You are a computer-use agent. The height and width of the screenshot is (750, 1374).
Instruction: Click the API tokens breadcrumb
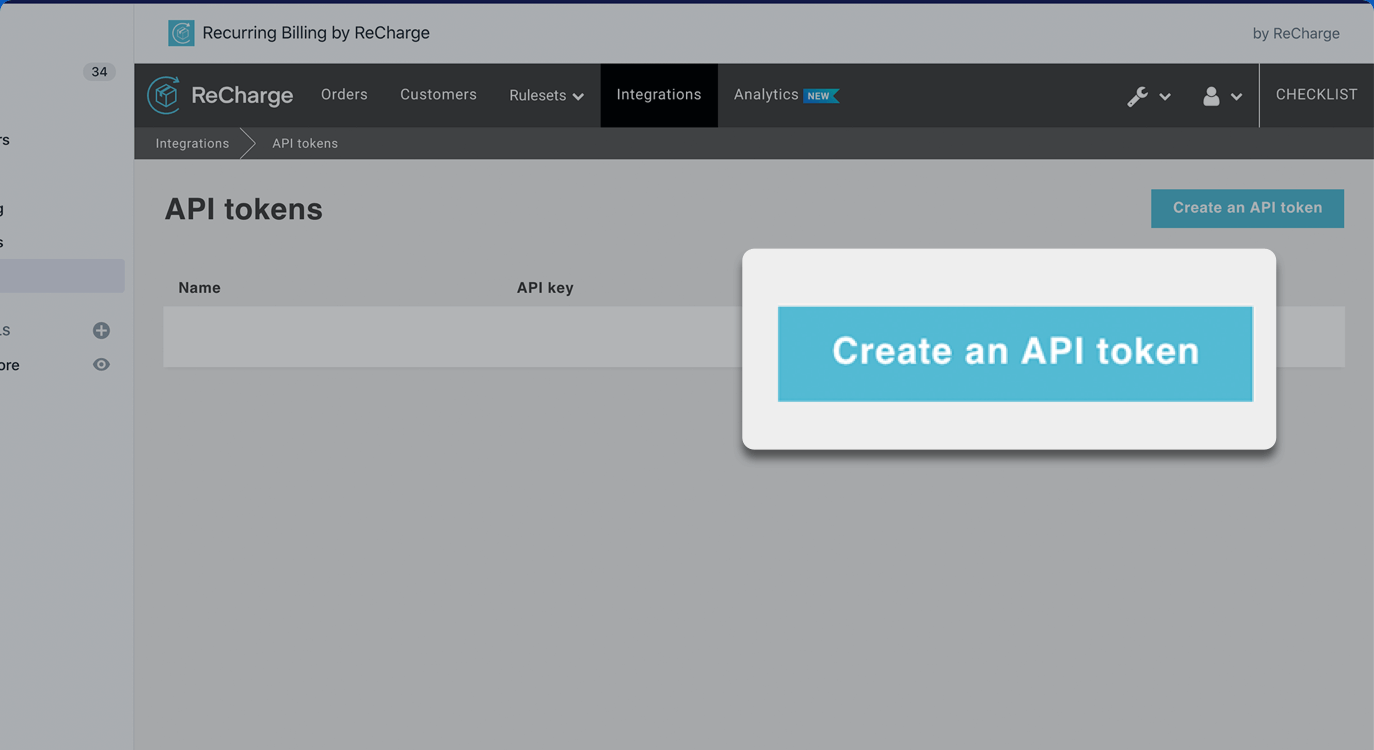305,144
